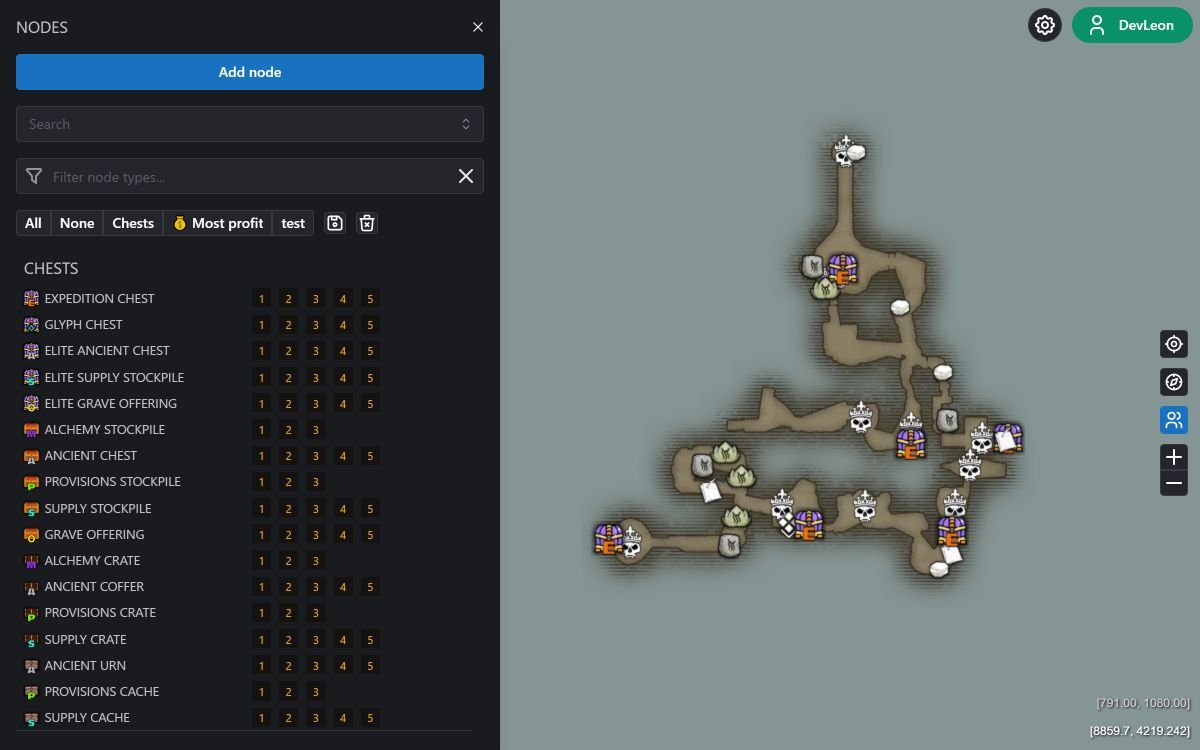Click the save filter preset icon
The height and width of the screenshot is (750, 1200).
click(335, 223)
